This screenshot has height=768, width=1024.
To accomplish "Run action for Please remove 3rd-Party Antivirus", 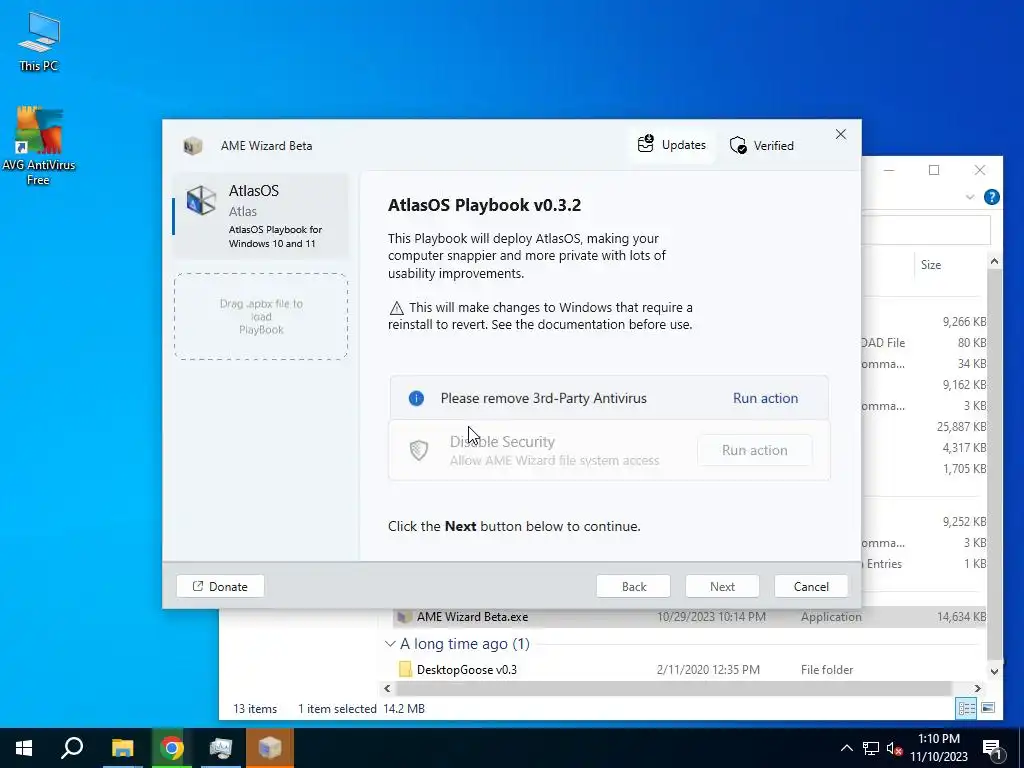I will click(765, 398).
